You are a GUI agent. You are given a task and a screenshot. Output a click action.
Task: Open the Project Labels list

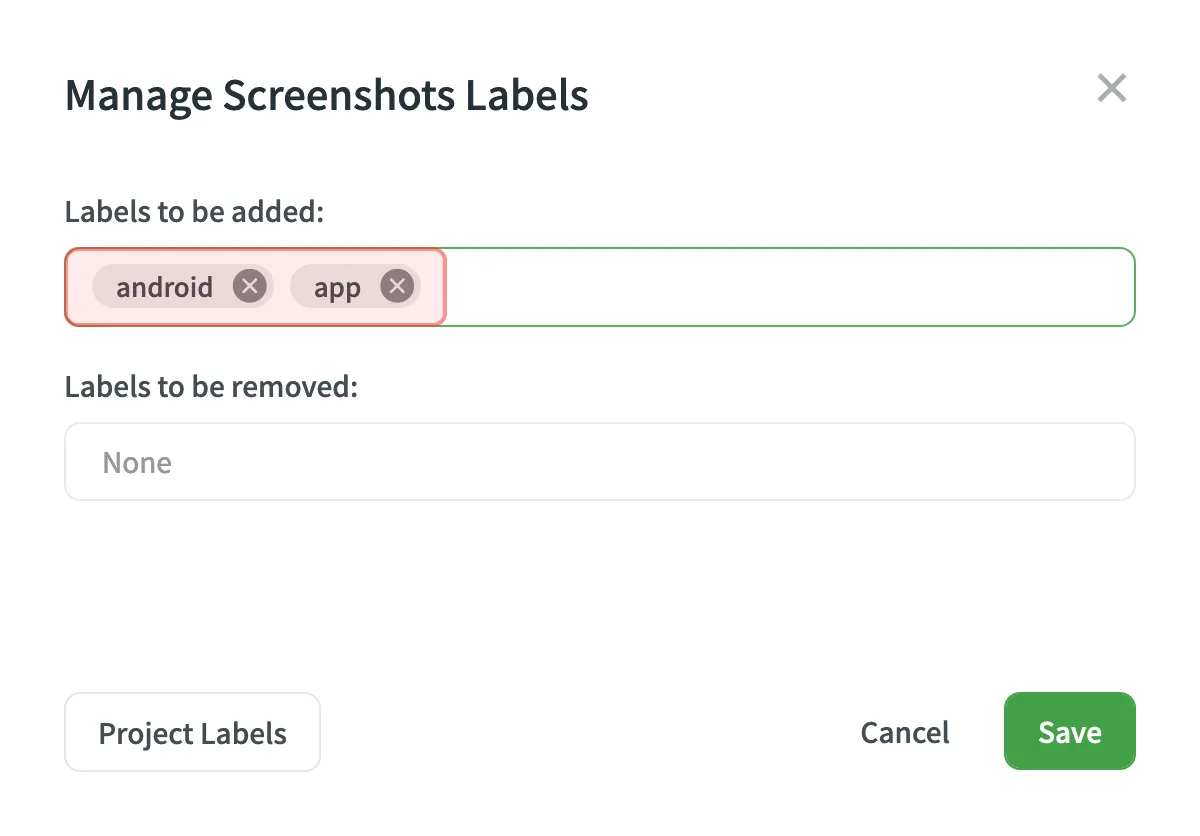click(192, 732)
